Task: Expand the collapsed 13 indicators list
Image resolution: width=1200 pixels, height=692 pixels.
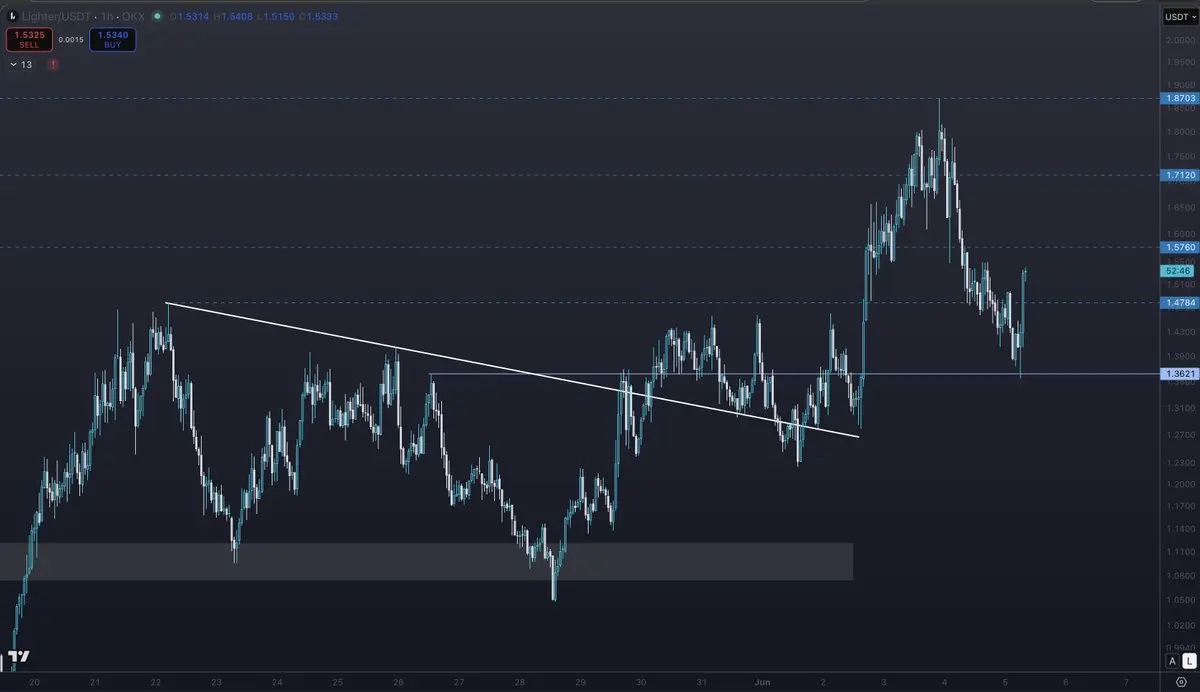Action: pos(21,64)
